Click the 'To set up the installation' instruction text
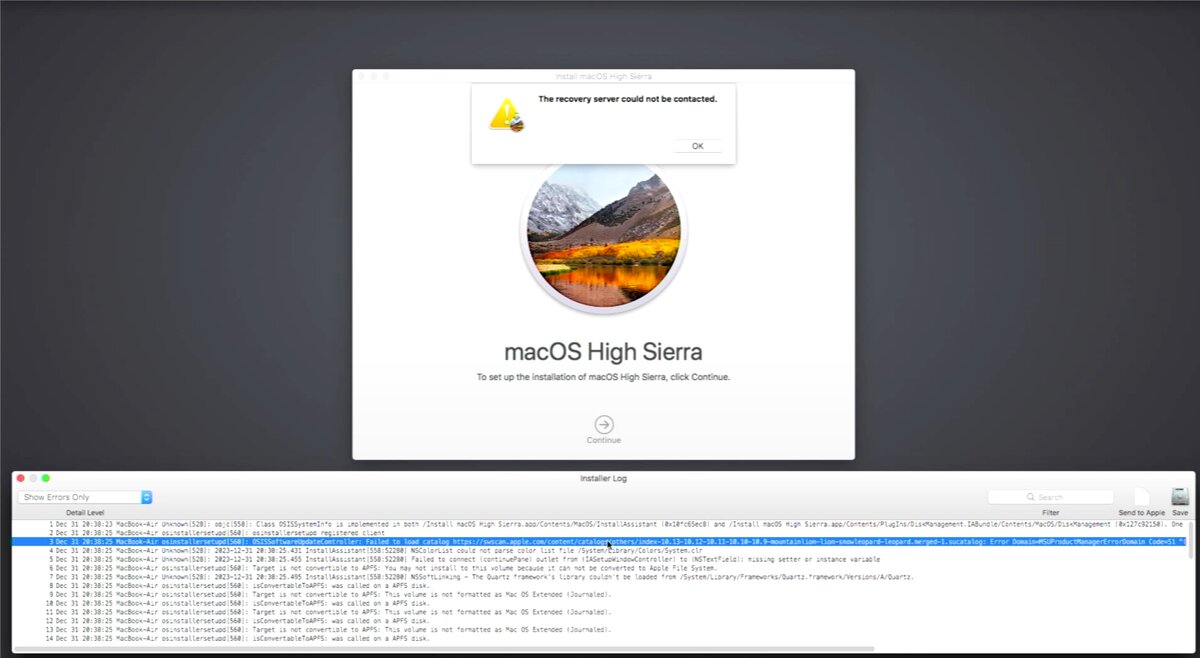Image resolution: width=1200 pixels, height=658 pixels. click(603, 377)
